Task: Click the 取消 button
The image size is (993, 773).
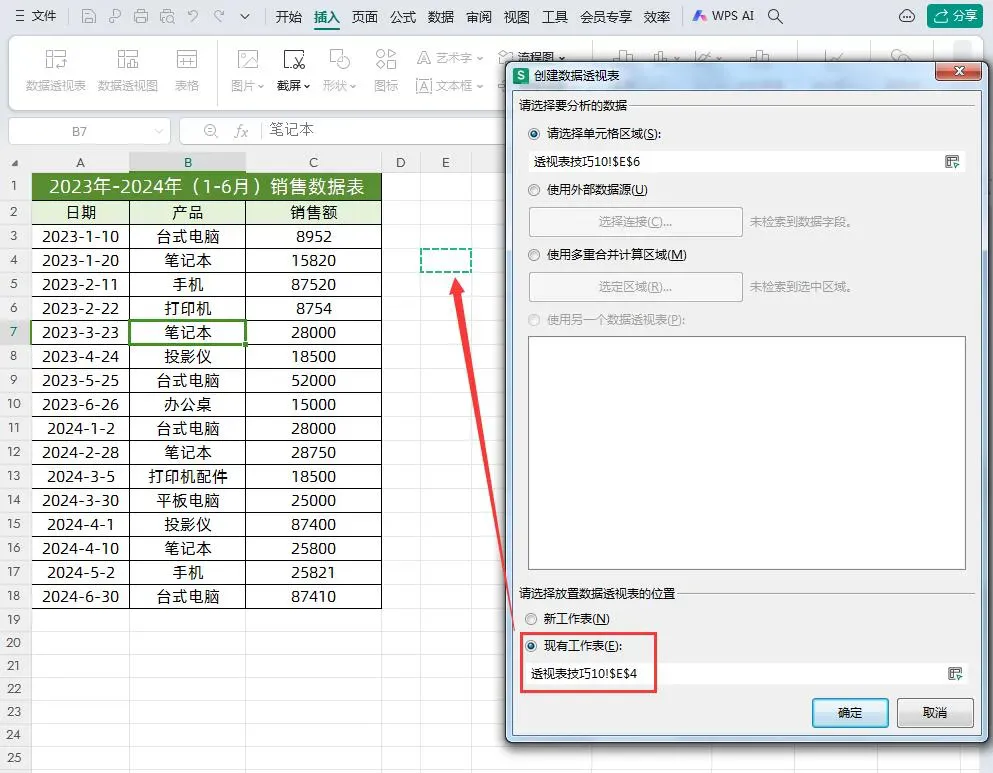Action: 935,713
